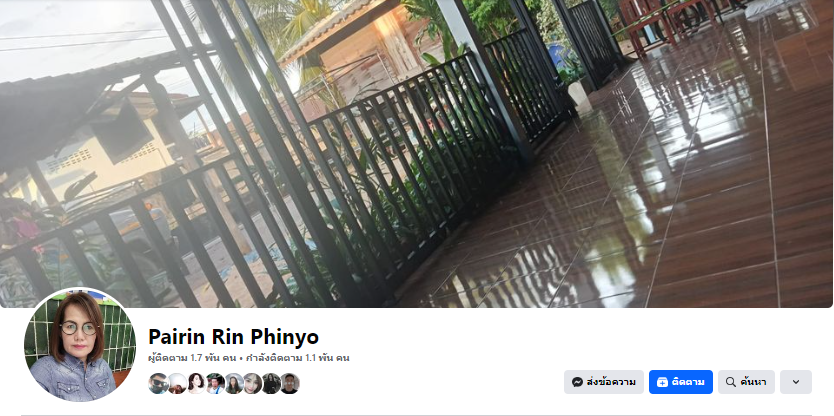
Task: Click the profile name Pairin Rin Phinyo
Action: [x=233, y=337]
